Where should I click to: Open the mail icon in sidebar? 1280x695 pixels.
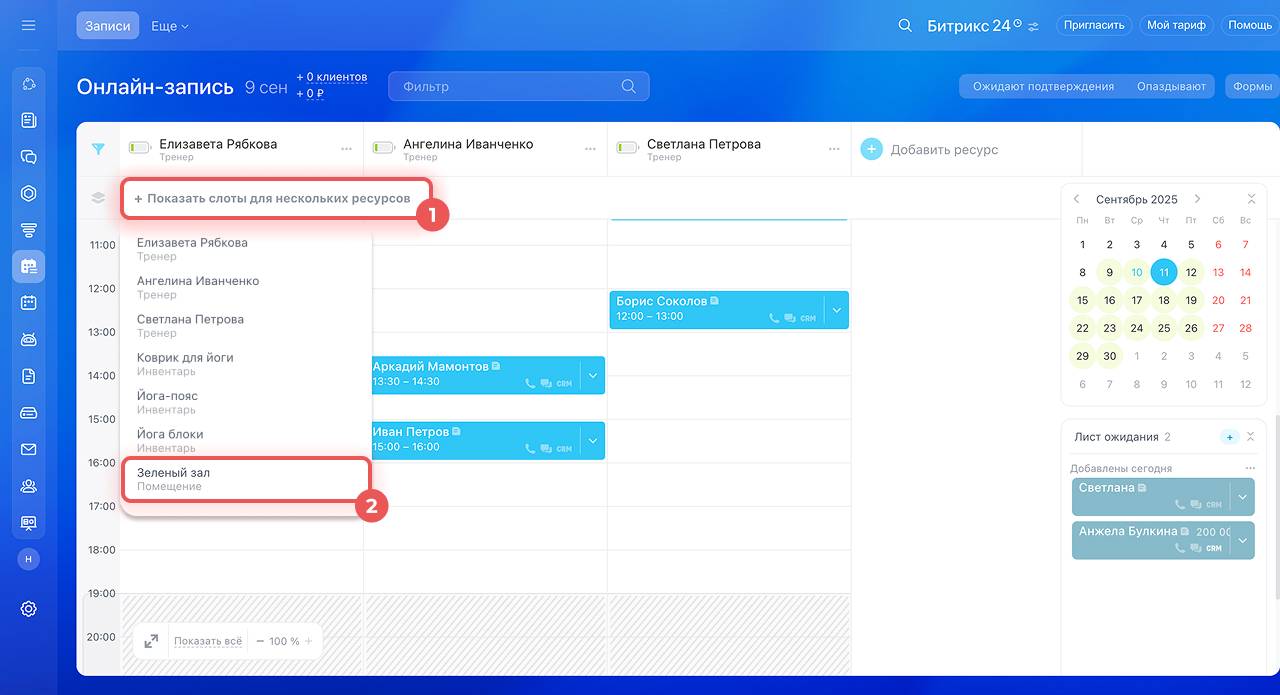coord(28,449)
